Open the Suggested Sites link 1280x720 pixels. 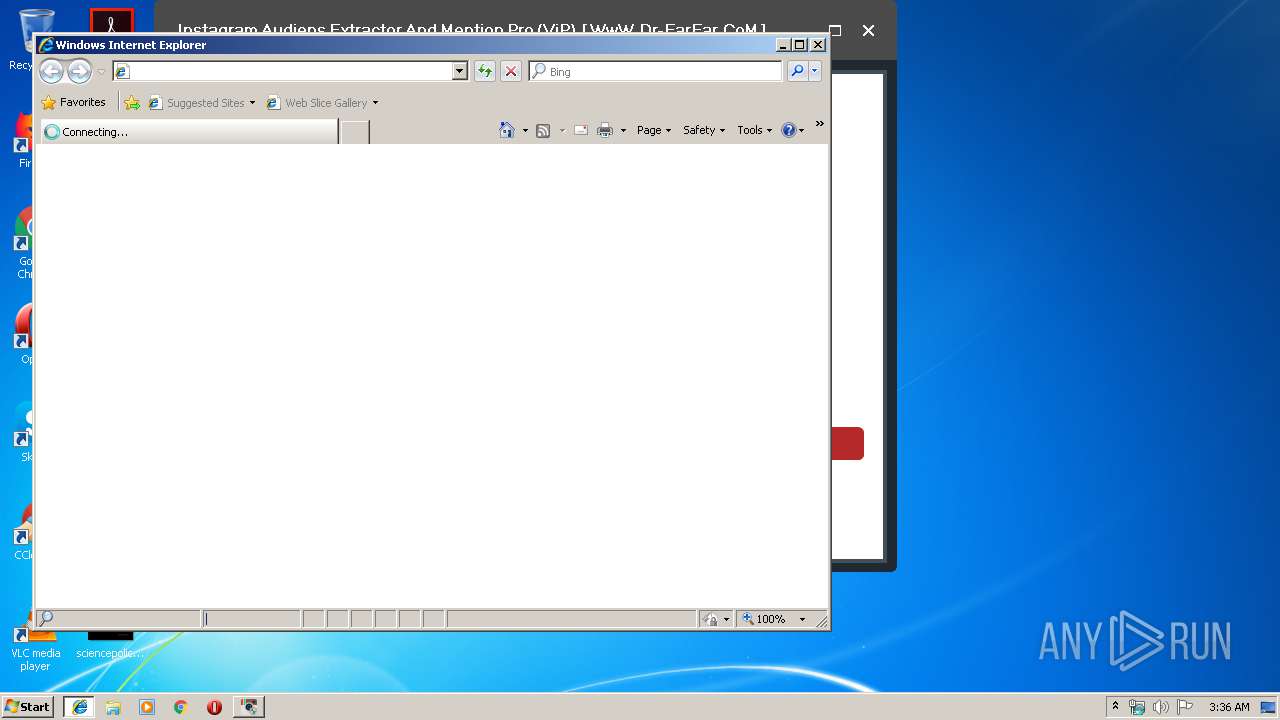point(196,103)
